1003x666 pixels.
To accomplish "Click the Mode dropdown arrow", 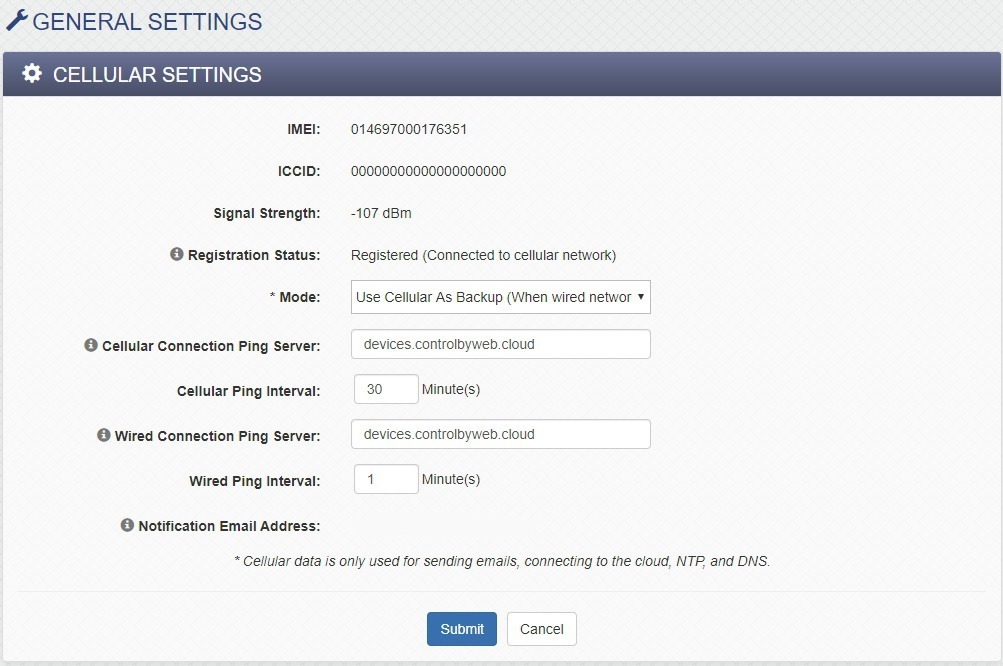I will tap(638, 297).
